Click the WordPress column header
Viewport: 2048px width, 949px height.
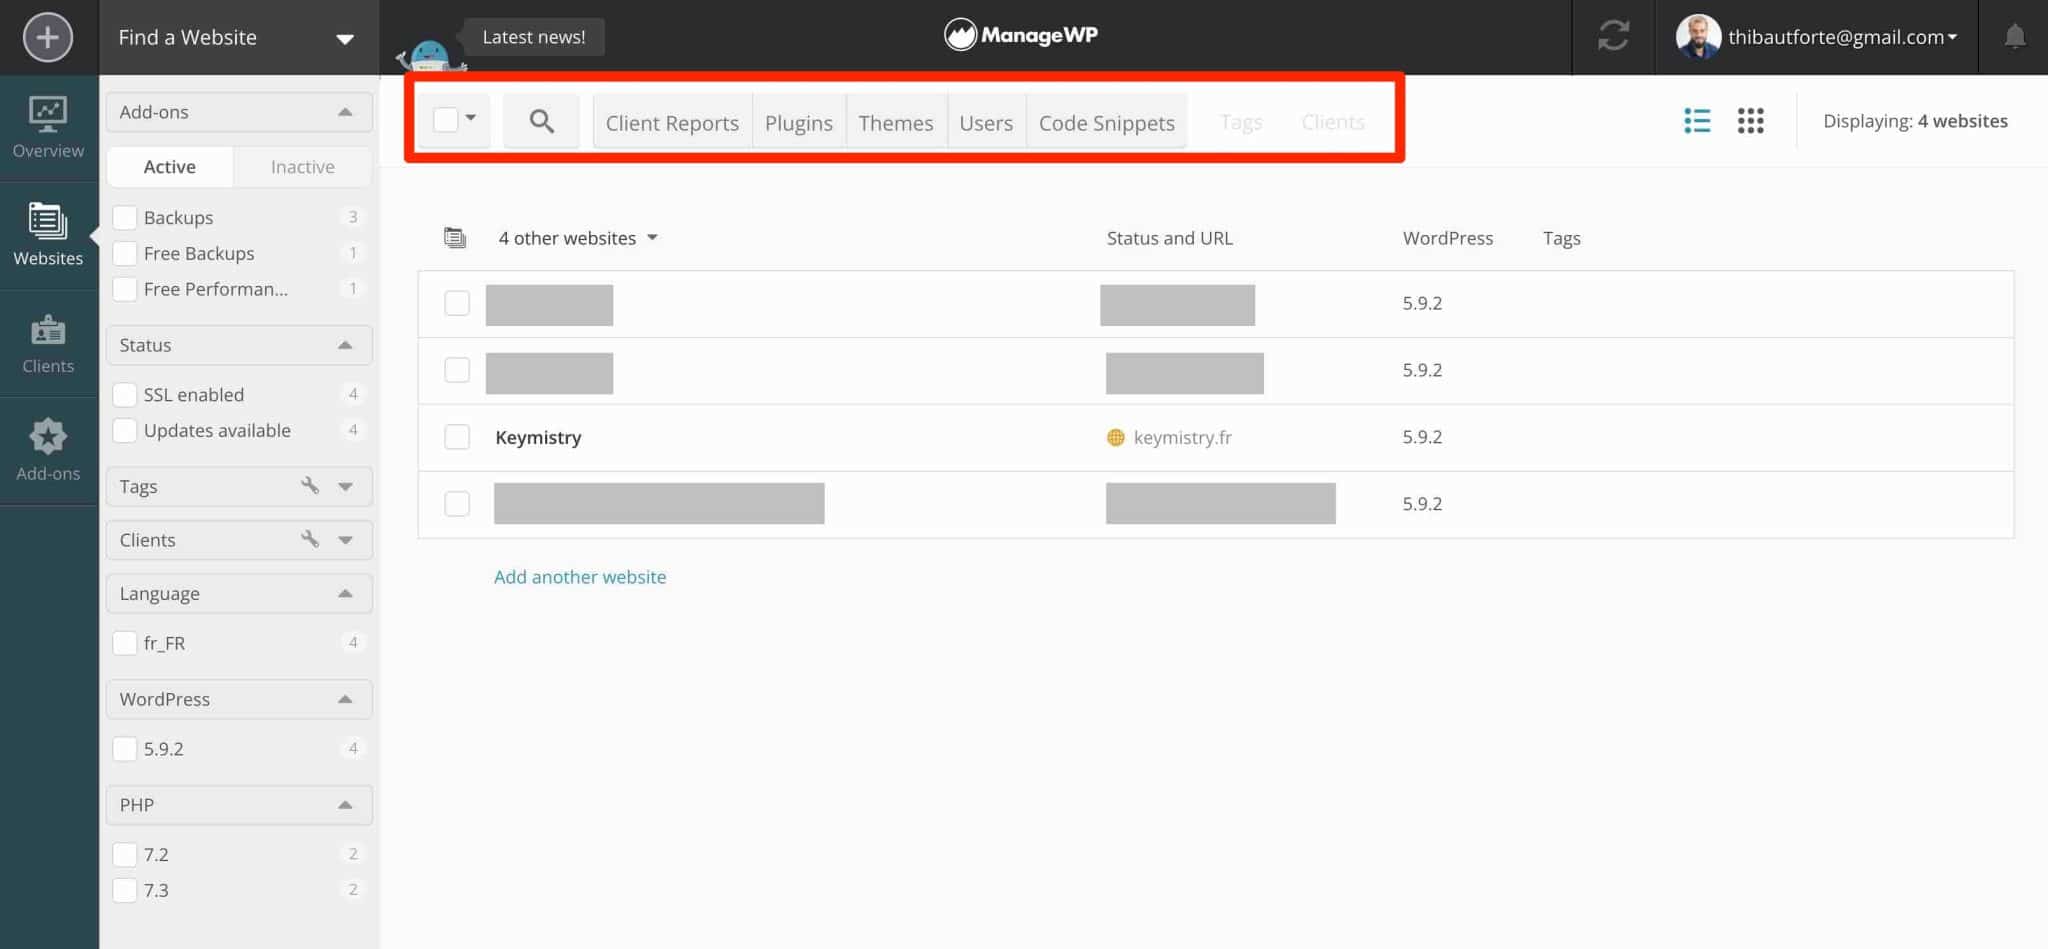(1448, 238)
